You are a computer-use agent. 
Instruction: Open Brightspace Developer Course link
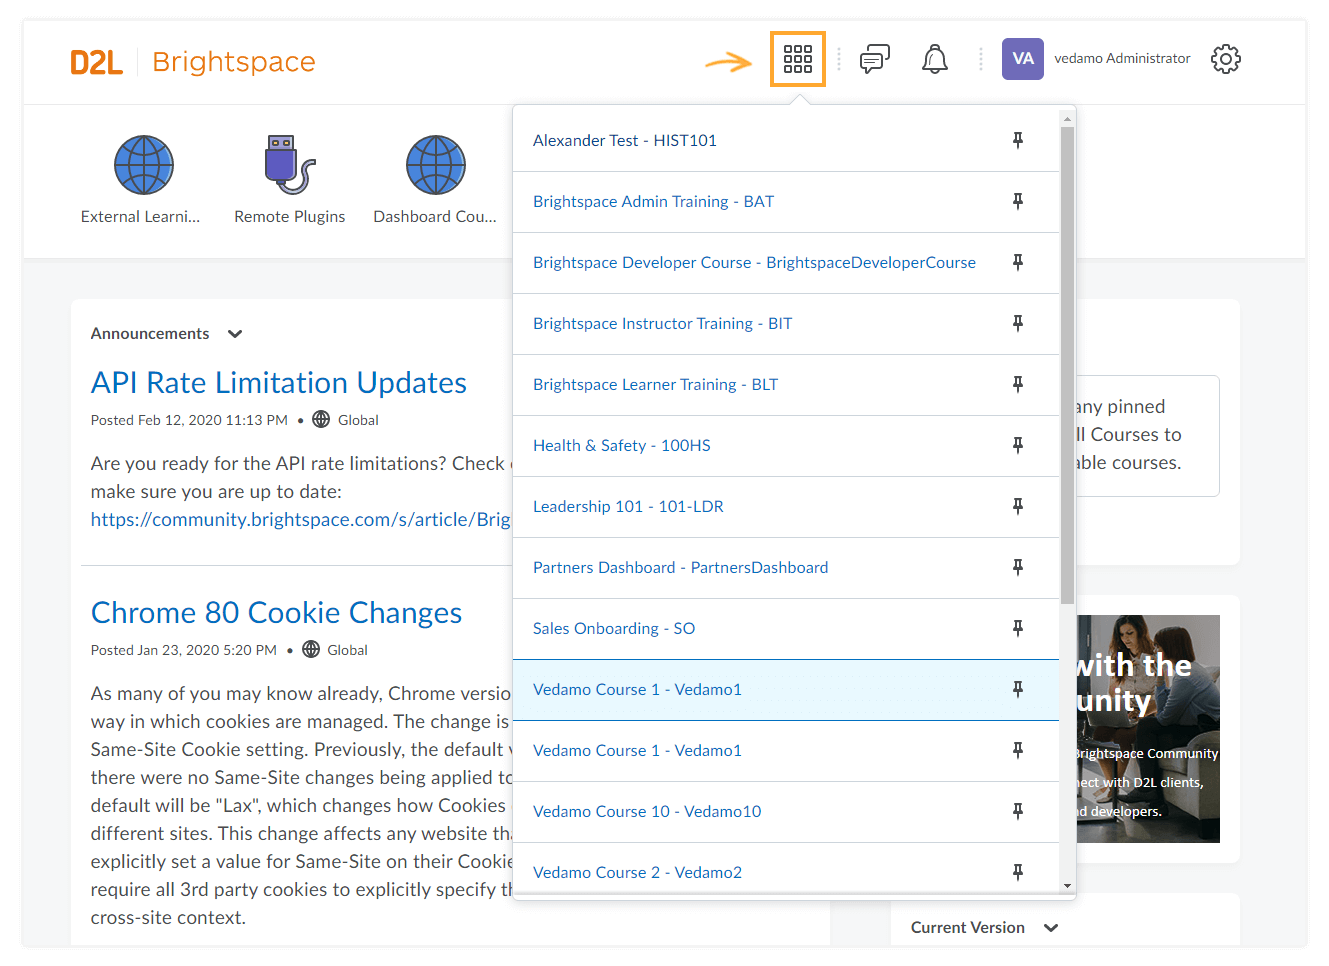(754, 262)
